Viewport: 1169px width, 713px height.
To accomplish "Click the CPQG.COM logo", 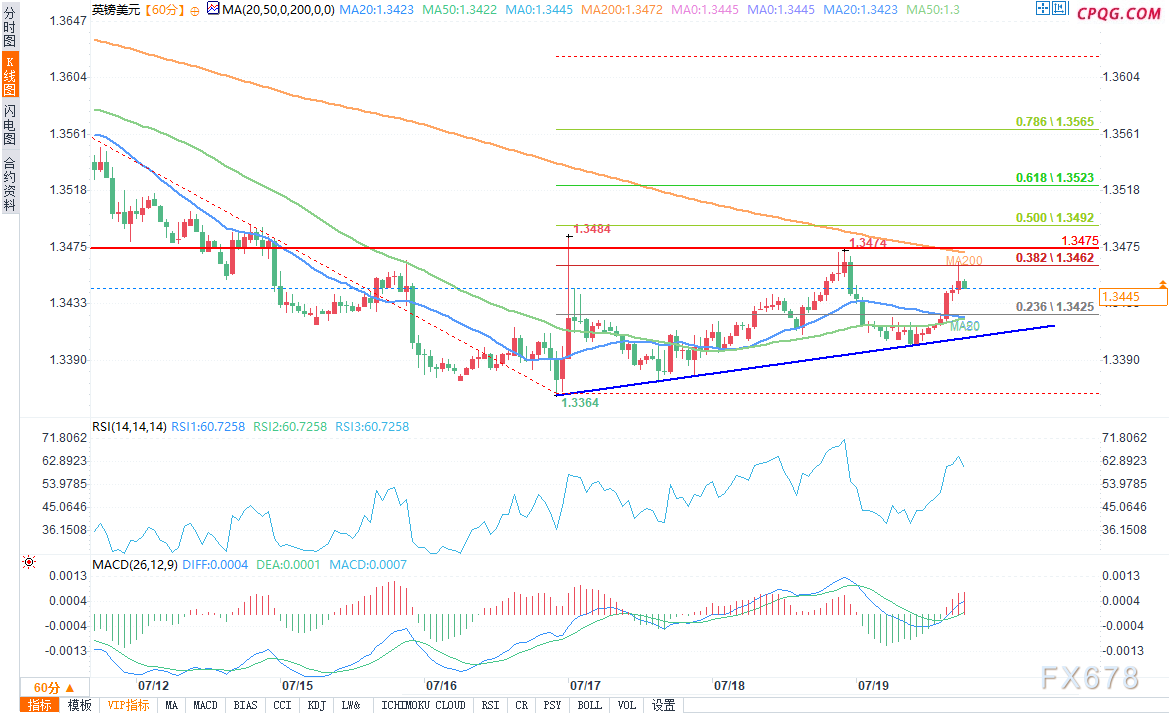I will tap(1119, 12).
